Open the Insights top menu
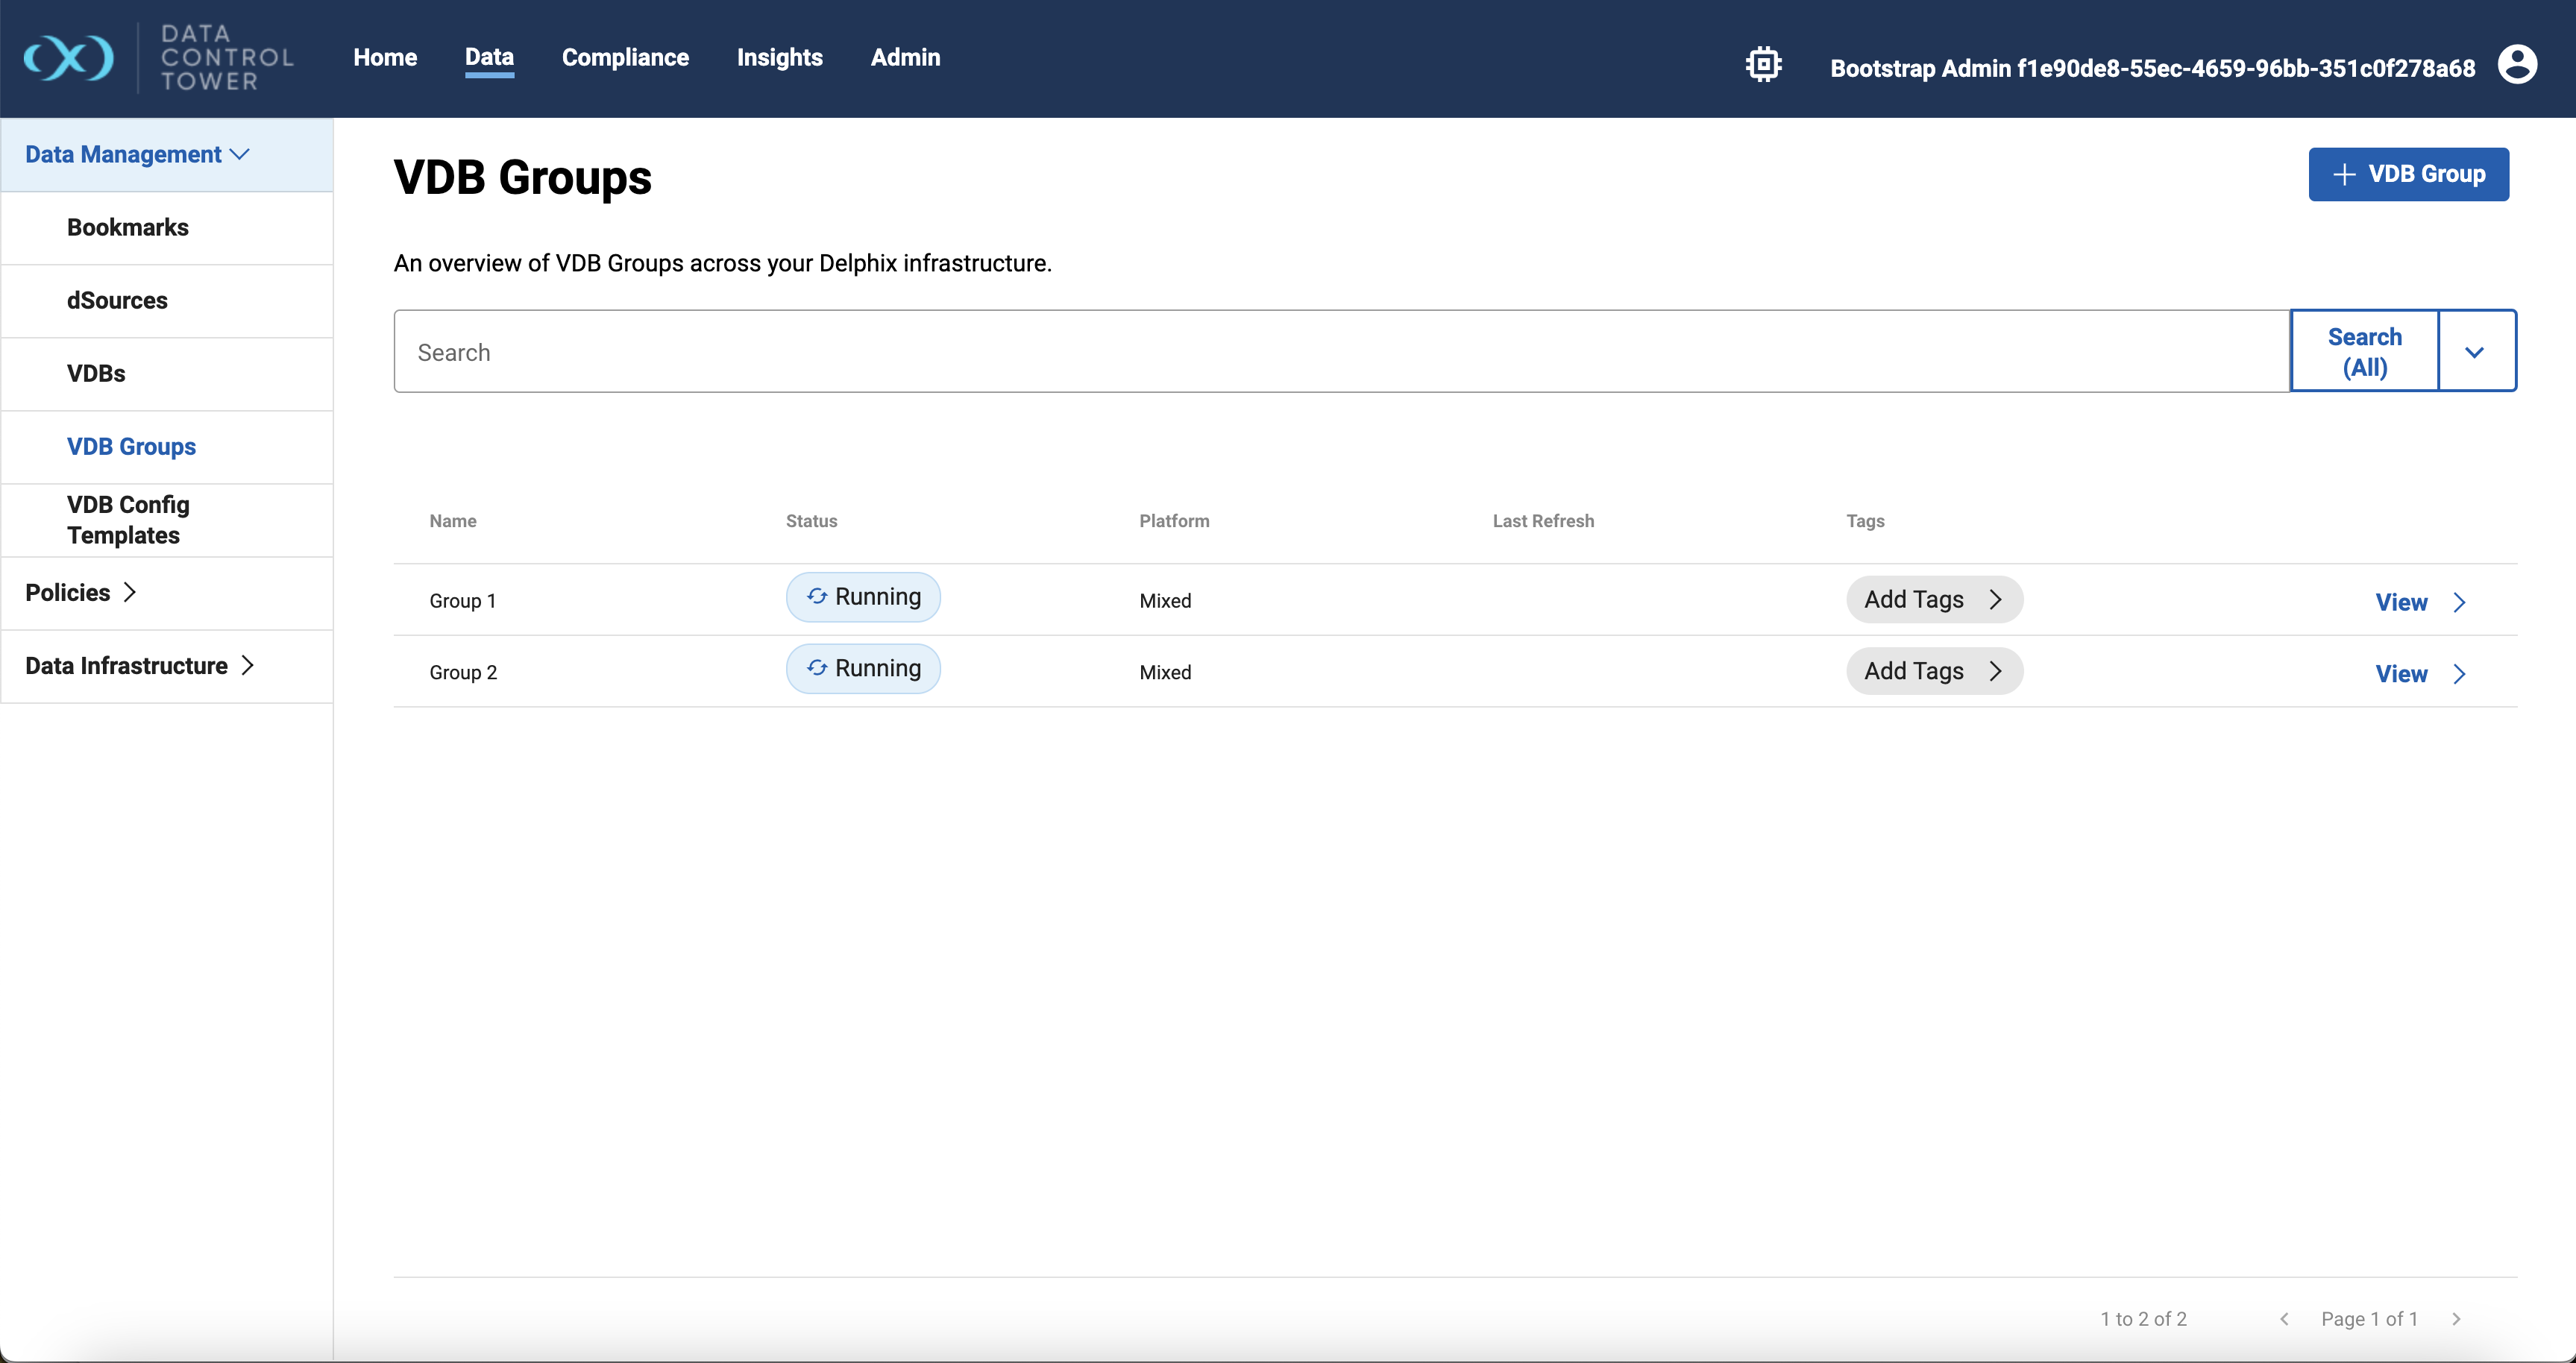Viewport: 2576px width, 1363px height. point(779,58)
